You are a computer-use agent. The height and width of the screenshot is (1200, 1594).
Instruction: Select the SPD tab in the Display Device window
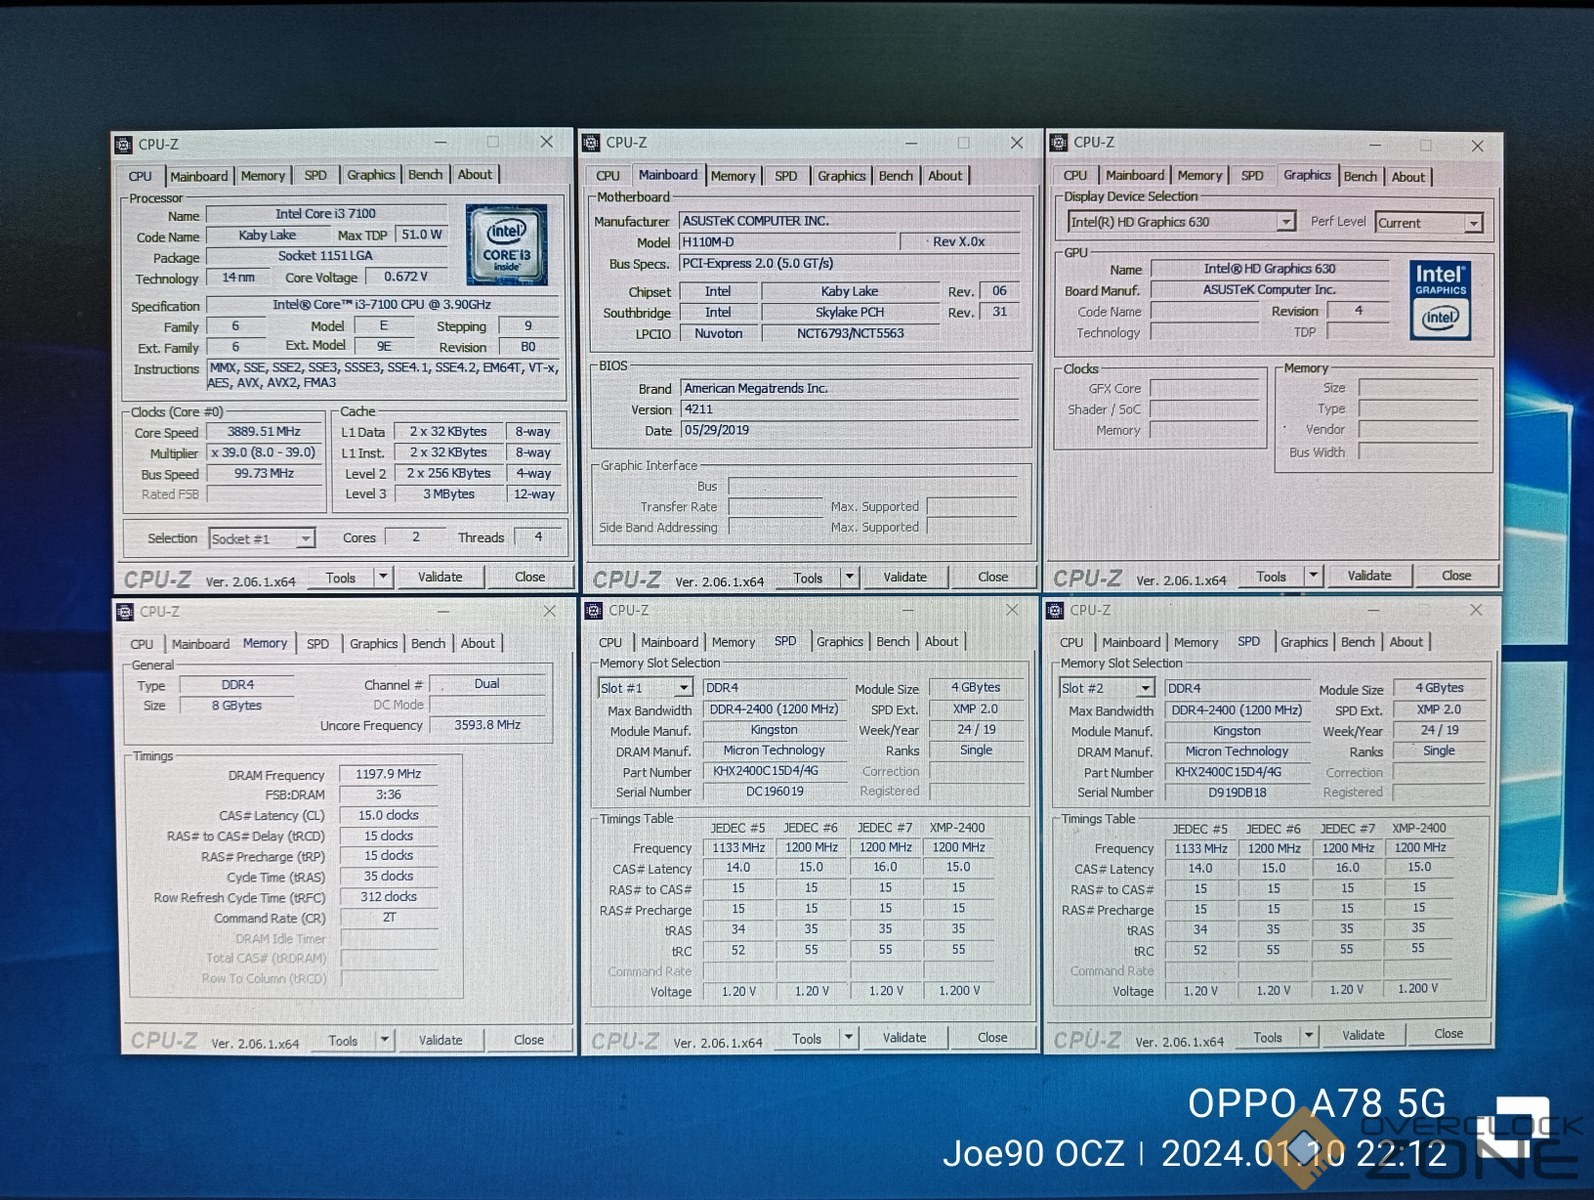(x=1252, y=176)
